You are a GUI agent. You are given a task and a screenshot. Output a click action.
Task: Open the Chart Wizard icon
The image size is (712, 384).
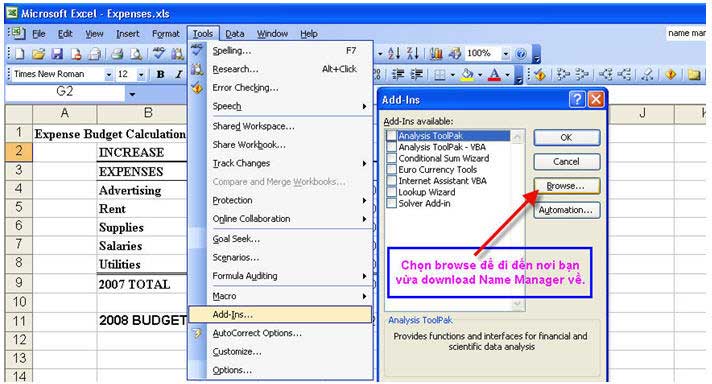tap(436, 54)
